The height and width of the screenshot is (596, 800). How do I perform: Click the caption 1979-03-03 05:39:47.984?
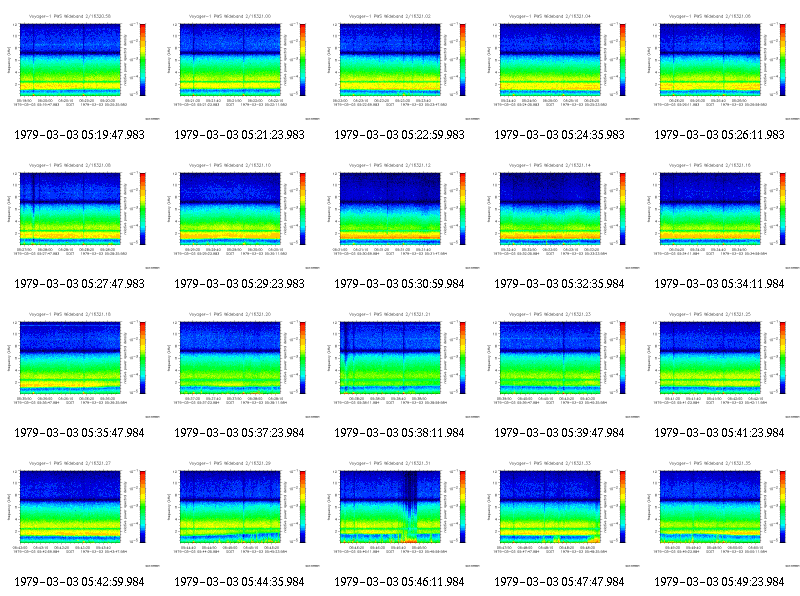560,433
